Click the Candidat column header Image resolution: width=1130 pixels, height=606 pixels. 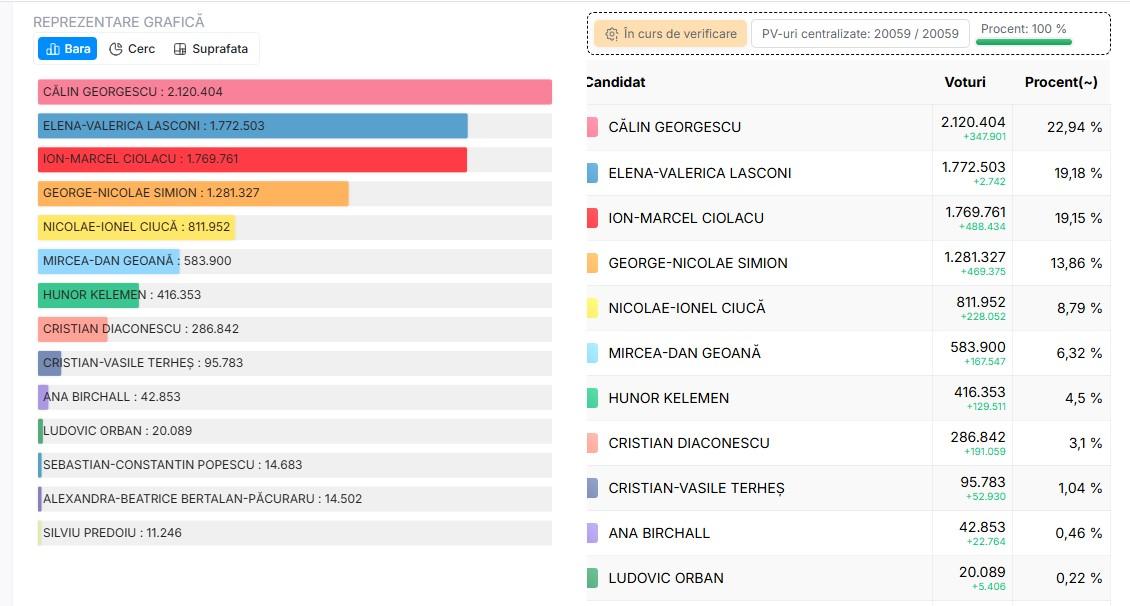click(x=616, y=82)
